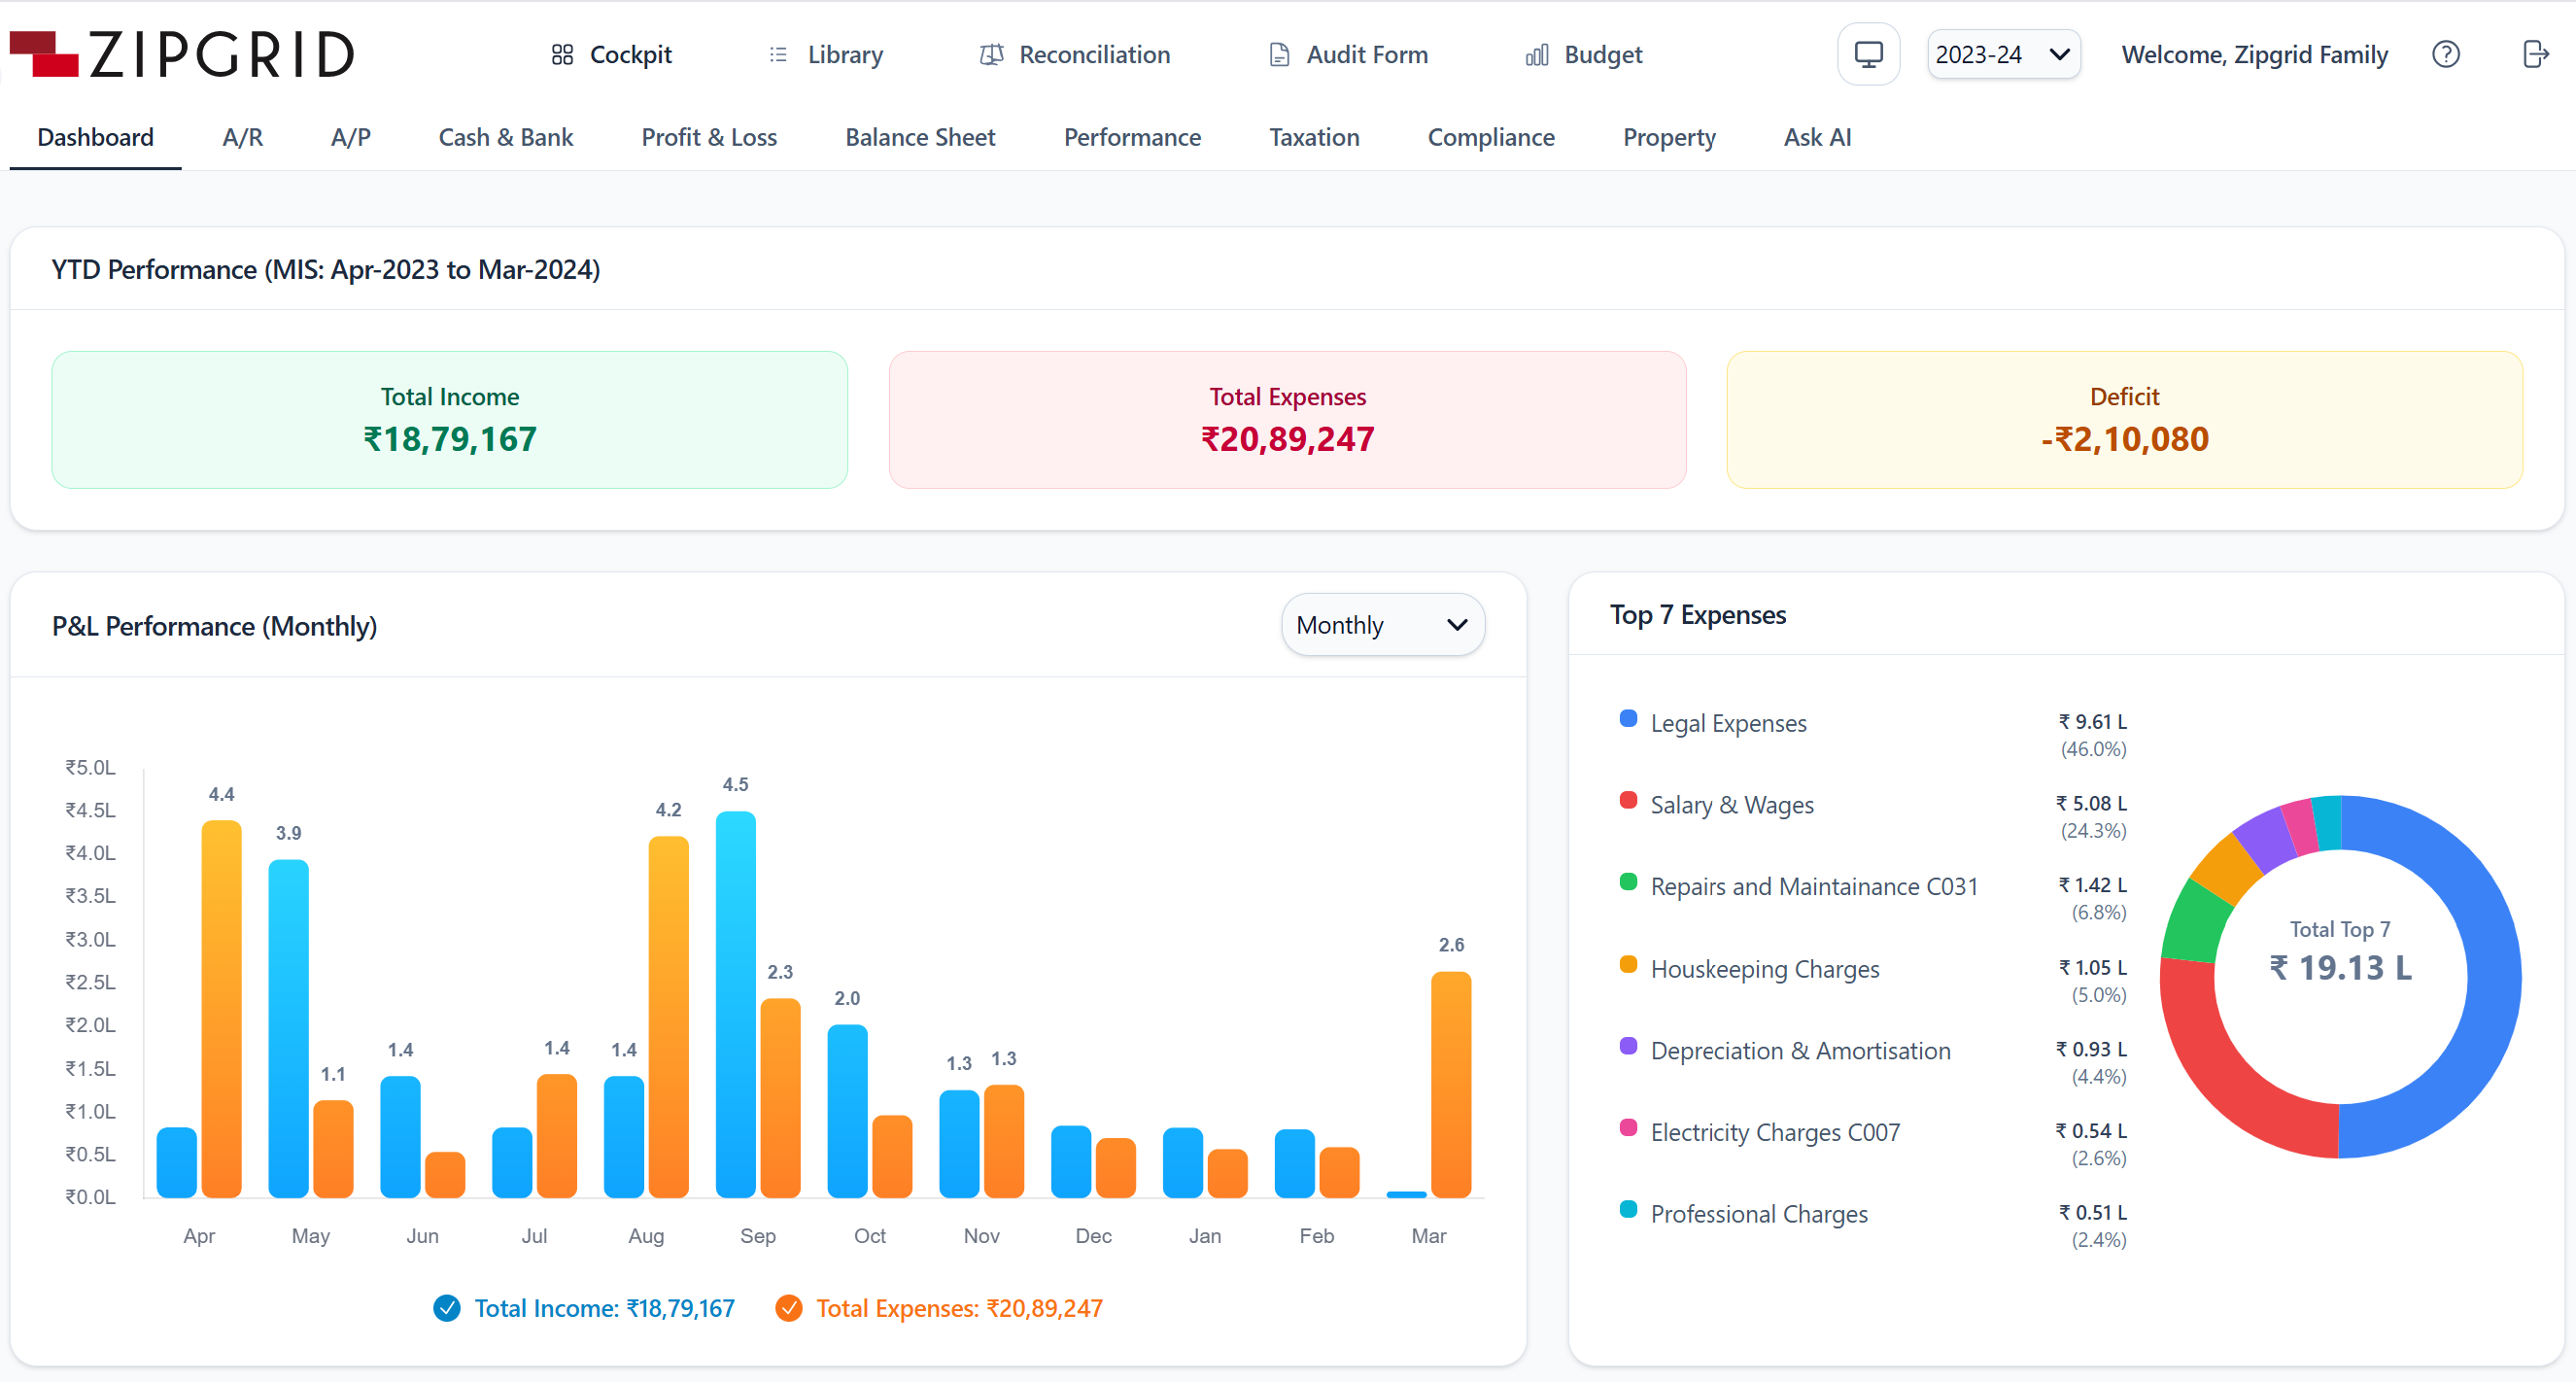
Task: Open the Monthly period dropdown
Action: (x=1382, y=625)
